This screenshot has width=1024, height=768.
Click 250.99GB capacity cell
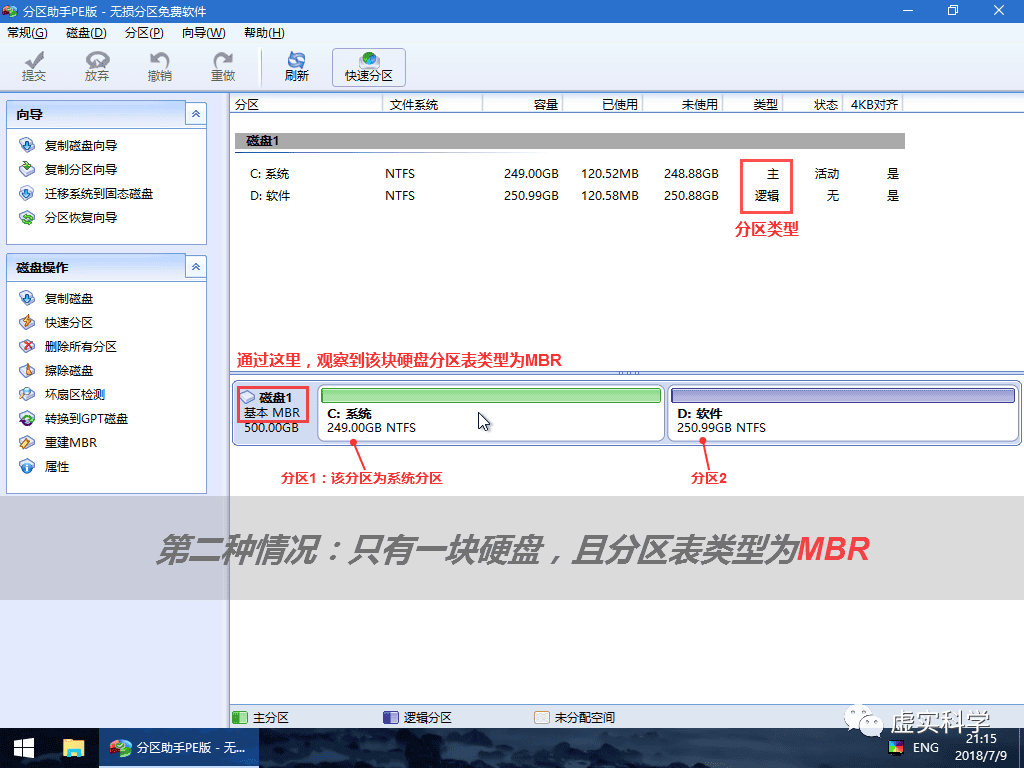pos(531,195)
